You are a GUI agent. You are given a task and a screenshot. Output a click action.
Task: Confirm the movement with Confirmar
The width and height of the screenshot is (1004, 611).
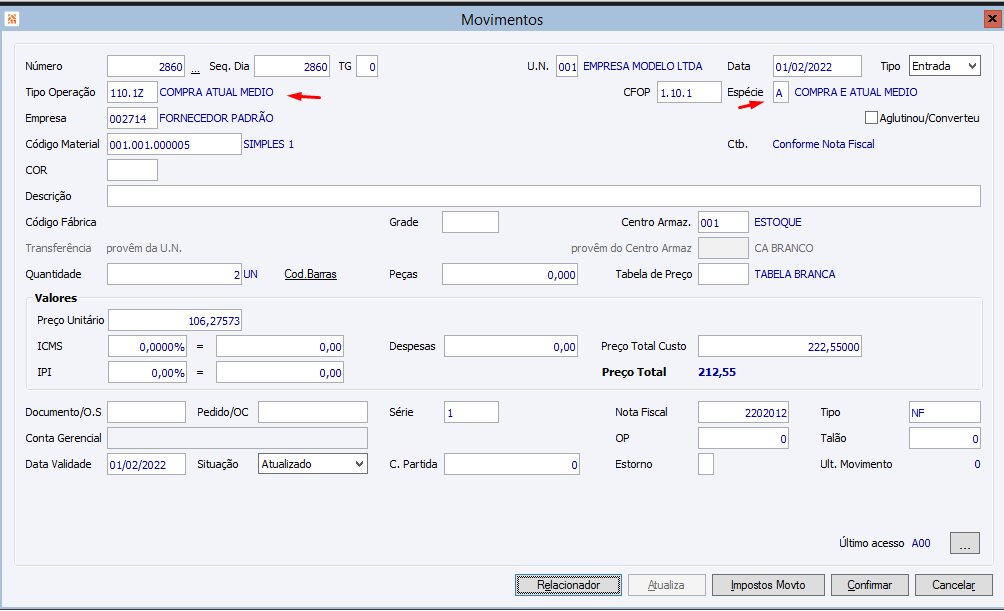pyautogui.click(x=870, y=585)
